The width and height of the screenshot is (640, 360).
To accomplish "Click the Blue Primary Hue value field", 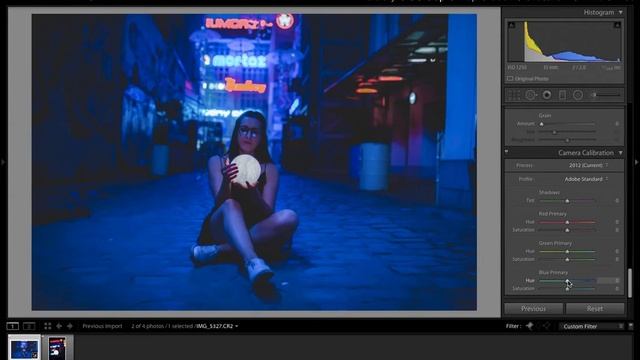I will (x=609, y=281).
